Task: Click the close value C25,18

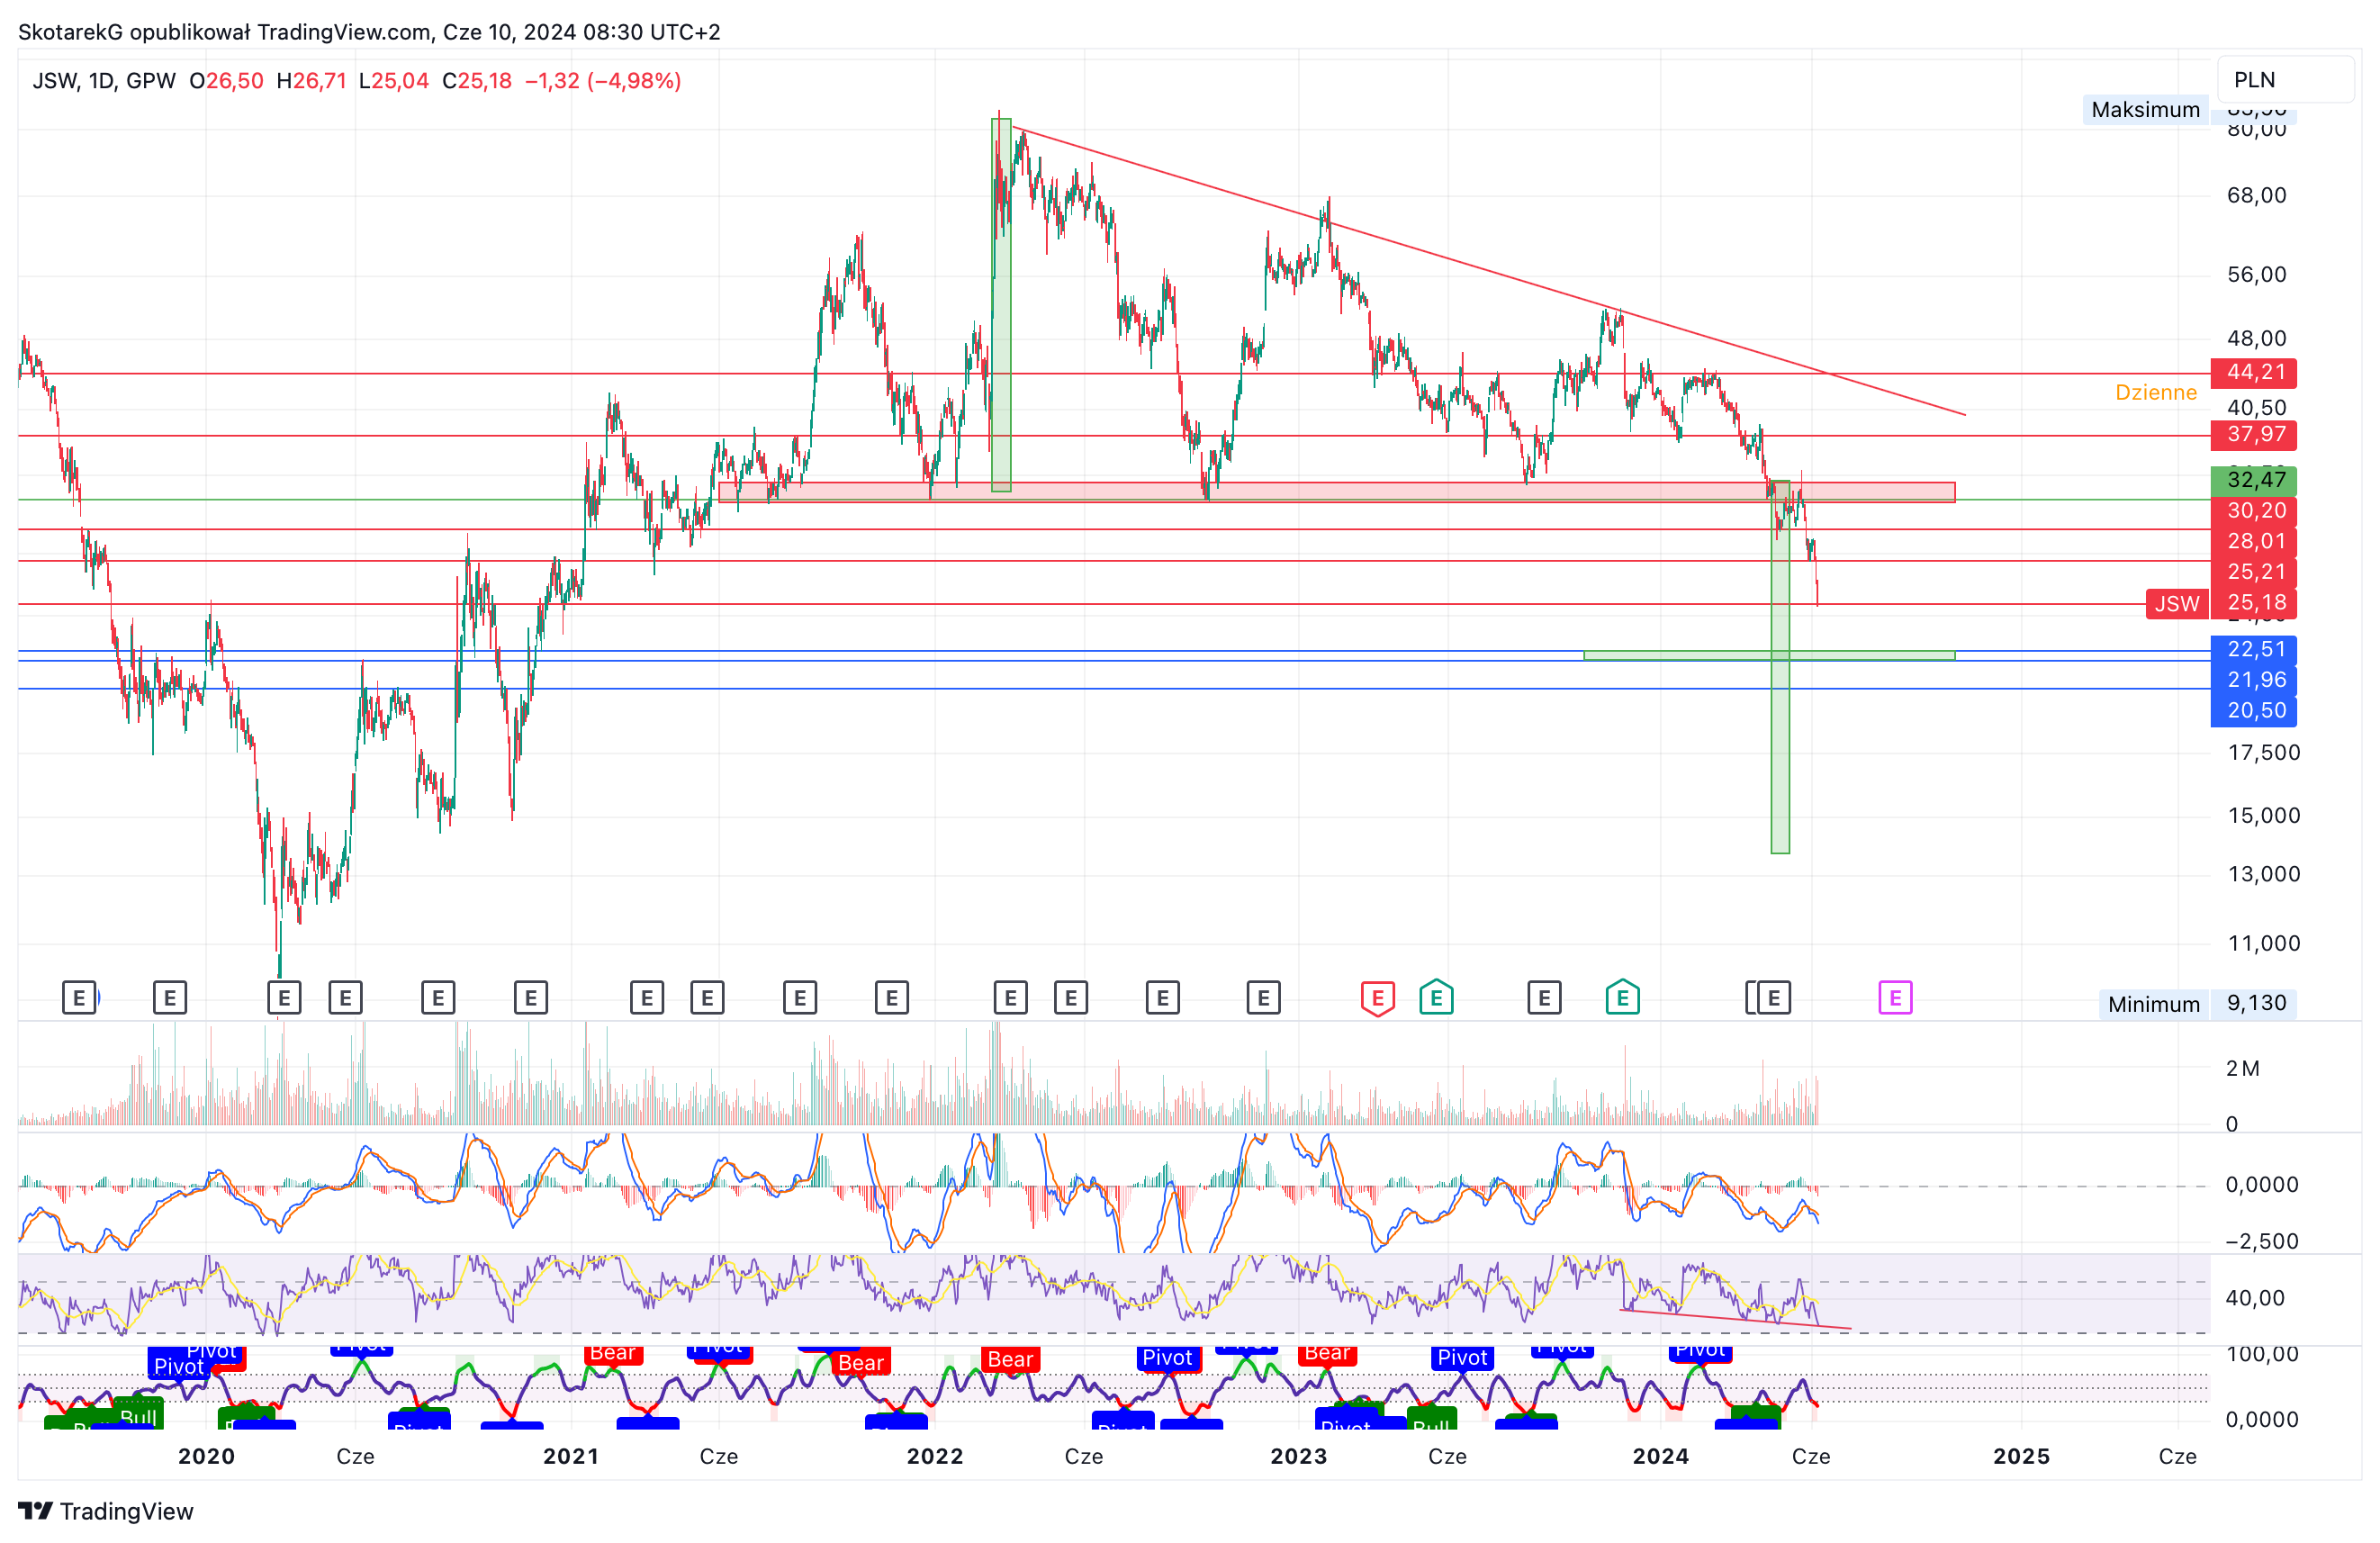Action: pos(477,81)
